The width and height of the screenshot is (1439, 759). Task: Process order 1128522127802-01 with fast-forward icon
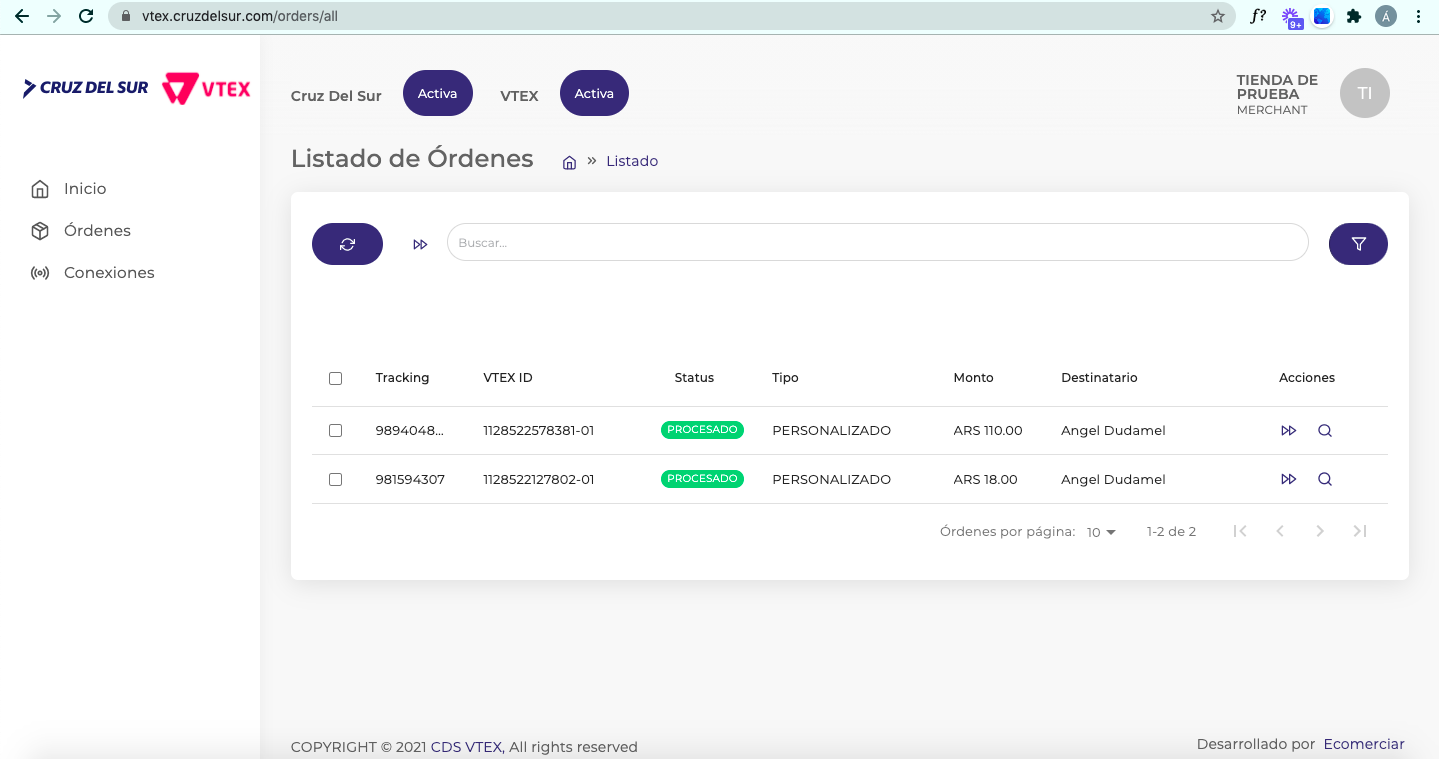coord(1288,480)
